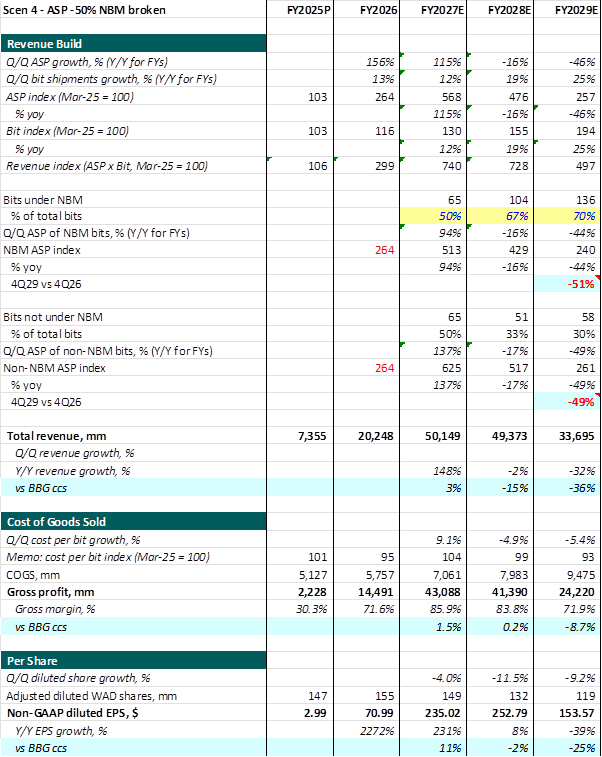602x757 pixels.
Task: Select the 2272% Y/Y EPS growth cell
Action: pos(377,731)
